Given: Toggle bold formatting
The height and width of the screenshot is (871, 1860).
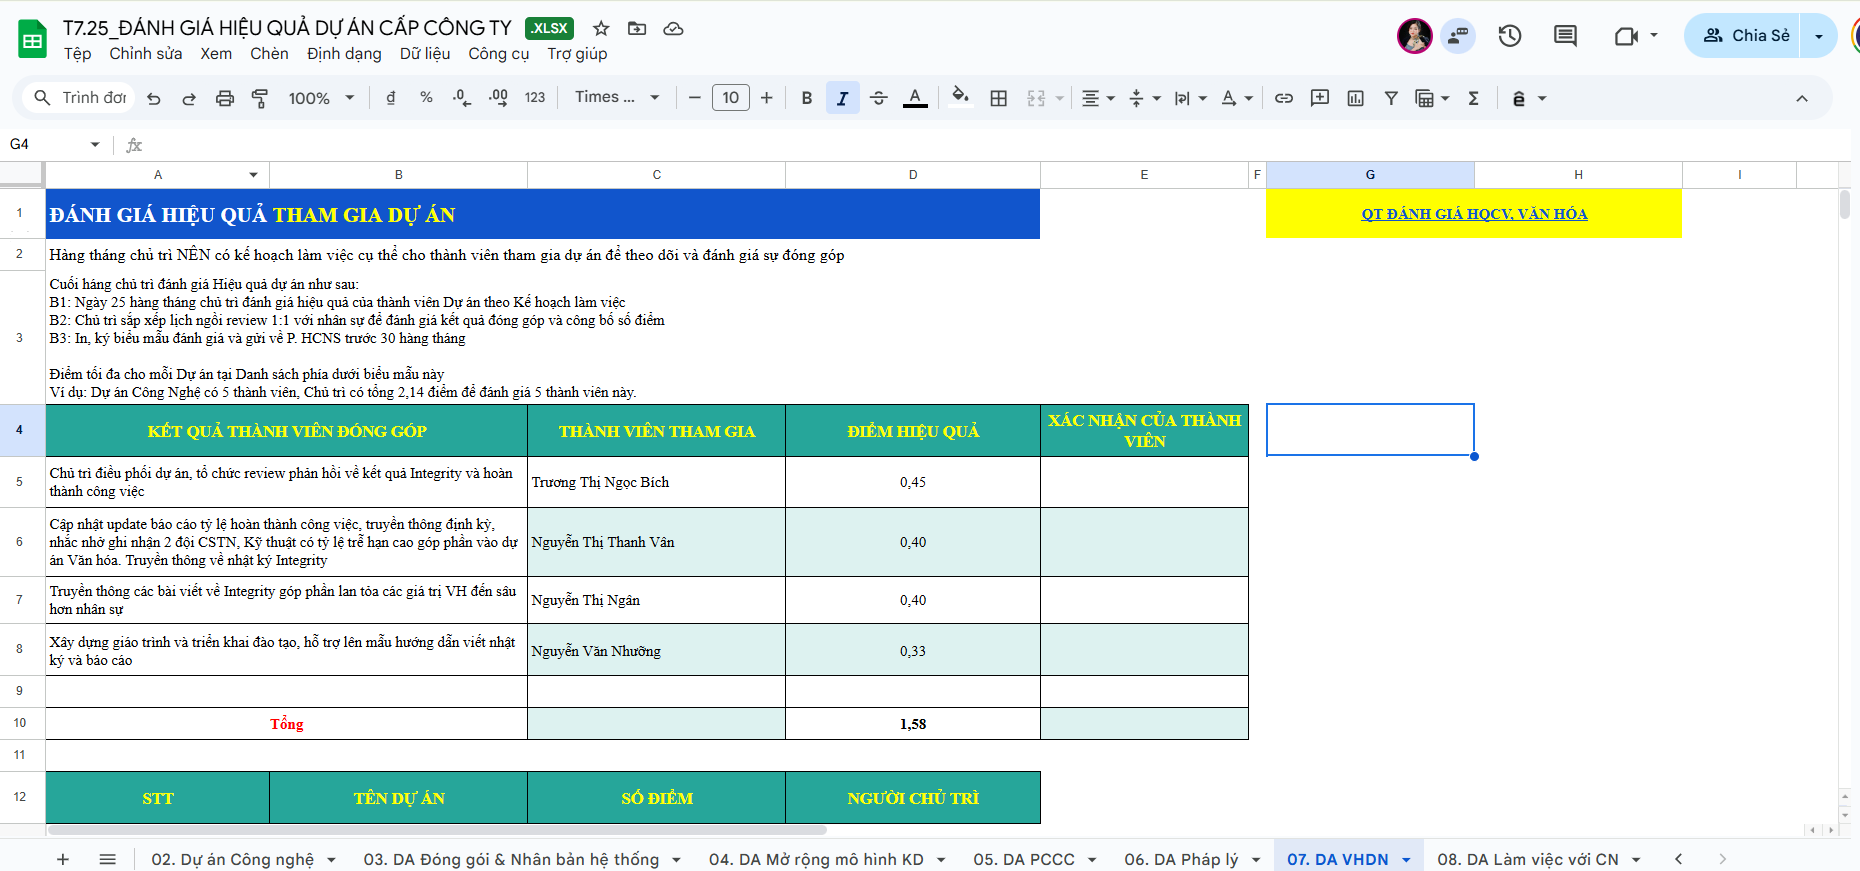Looking at the screenshot, I should [x=807, y=98].
